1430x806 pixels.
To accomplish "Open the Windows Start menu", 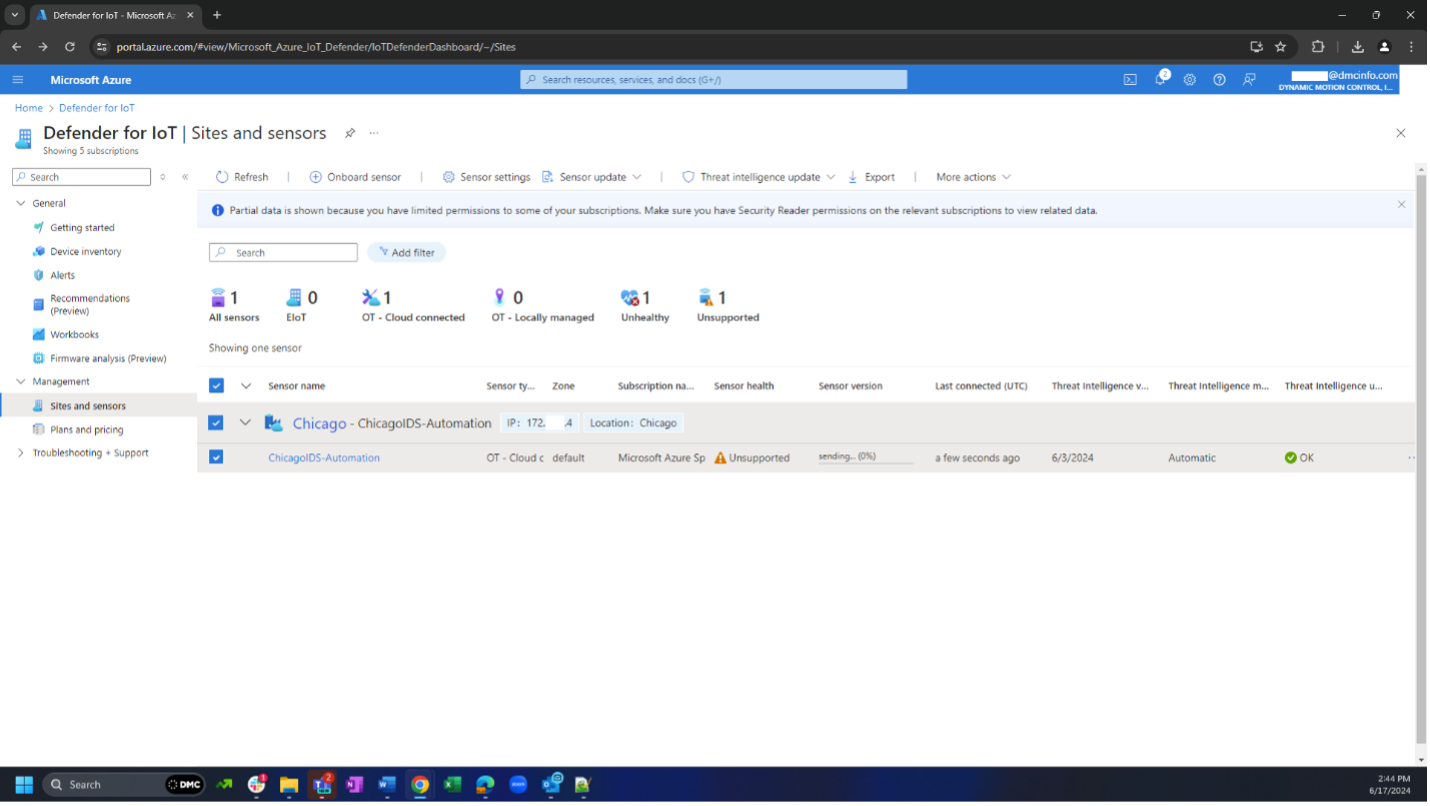I will click(24, 785).
